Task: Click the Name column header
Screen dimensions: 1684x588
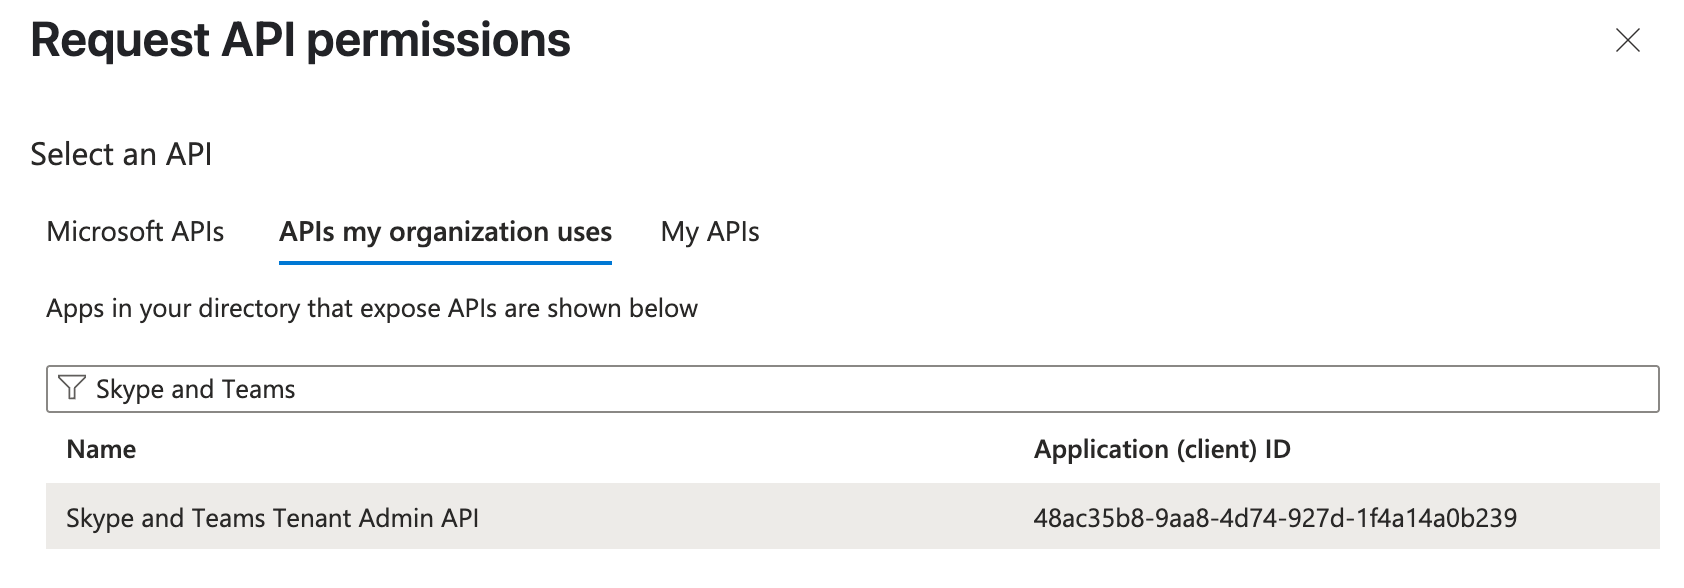Action: point(101,449)
